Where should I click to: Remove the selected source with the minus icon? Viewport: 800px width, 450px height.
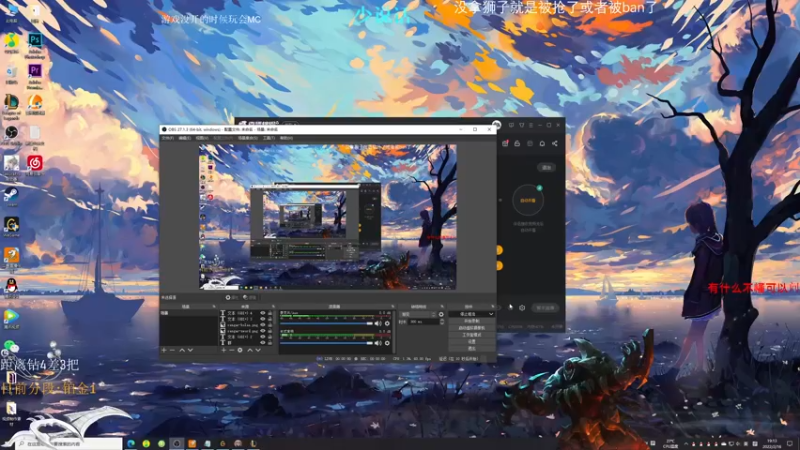pyautogui.click(x=232, y=350)
